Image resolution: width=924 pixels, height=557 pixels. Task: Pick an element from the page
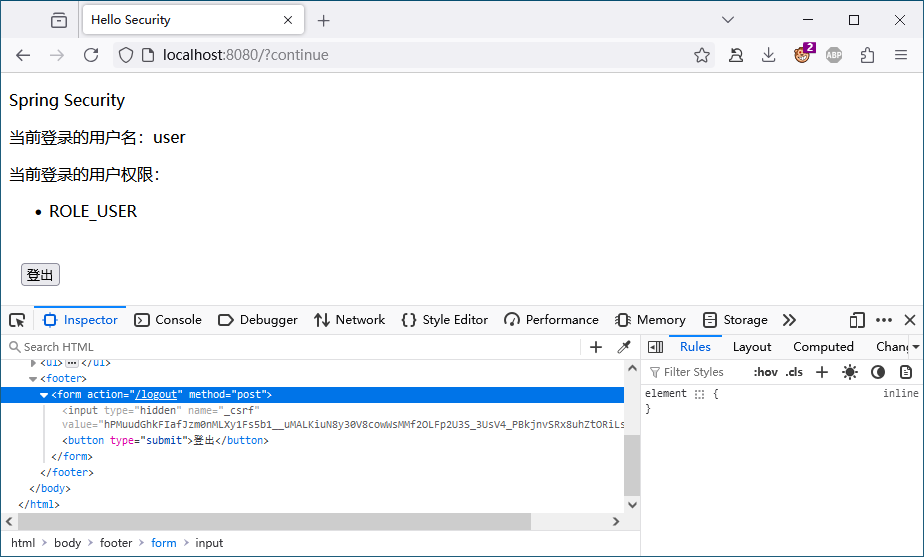coord(17,320)
